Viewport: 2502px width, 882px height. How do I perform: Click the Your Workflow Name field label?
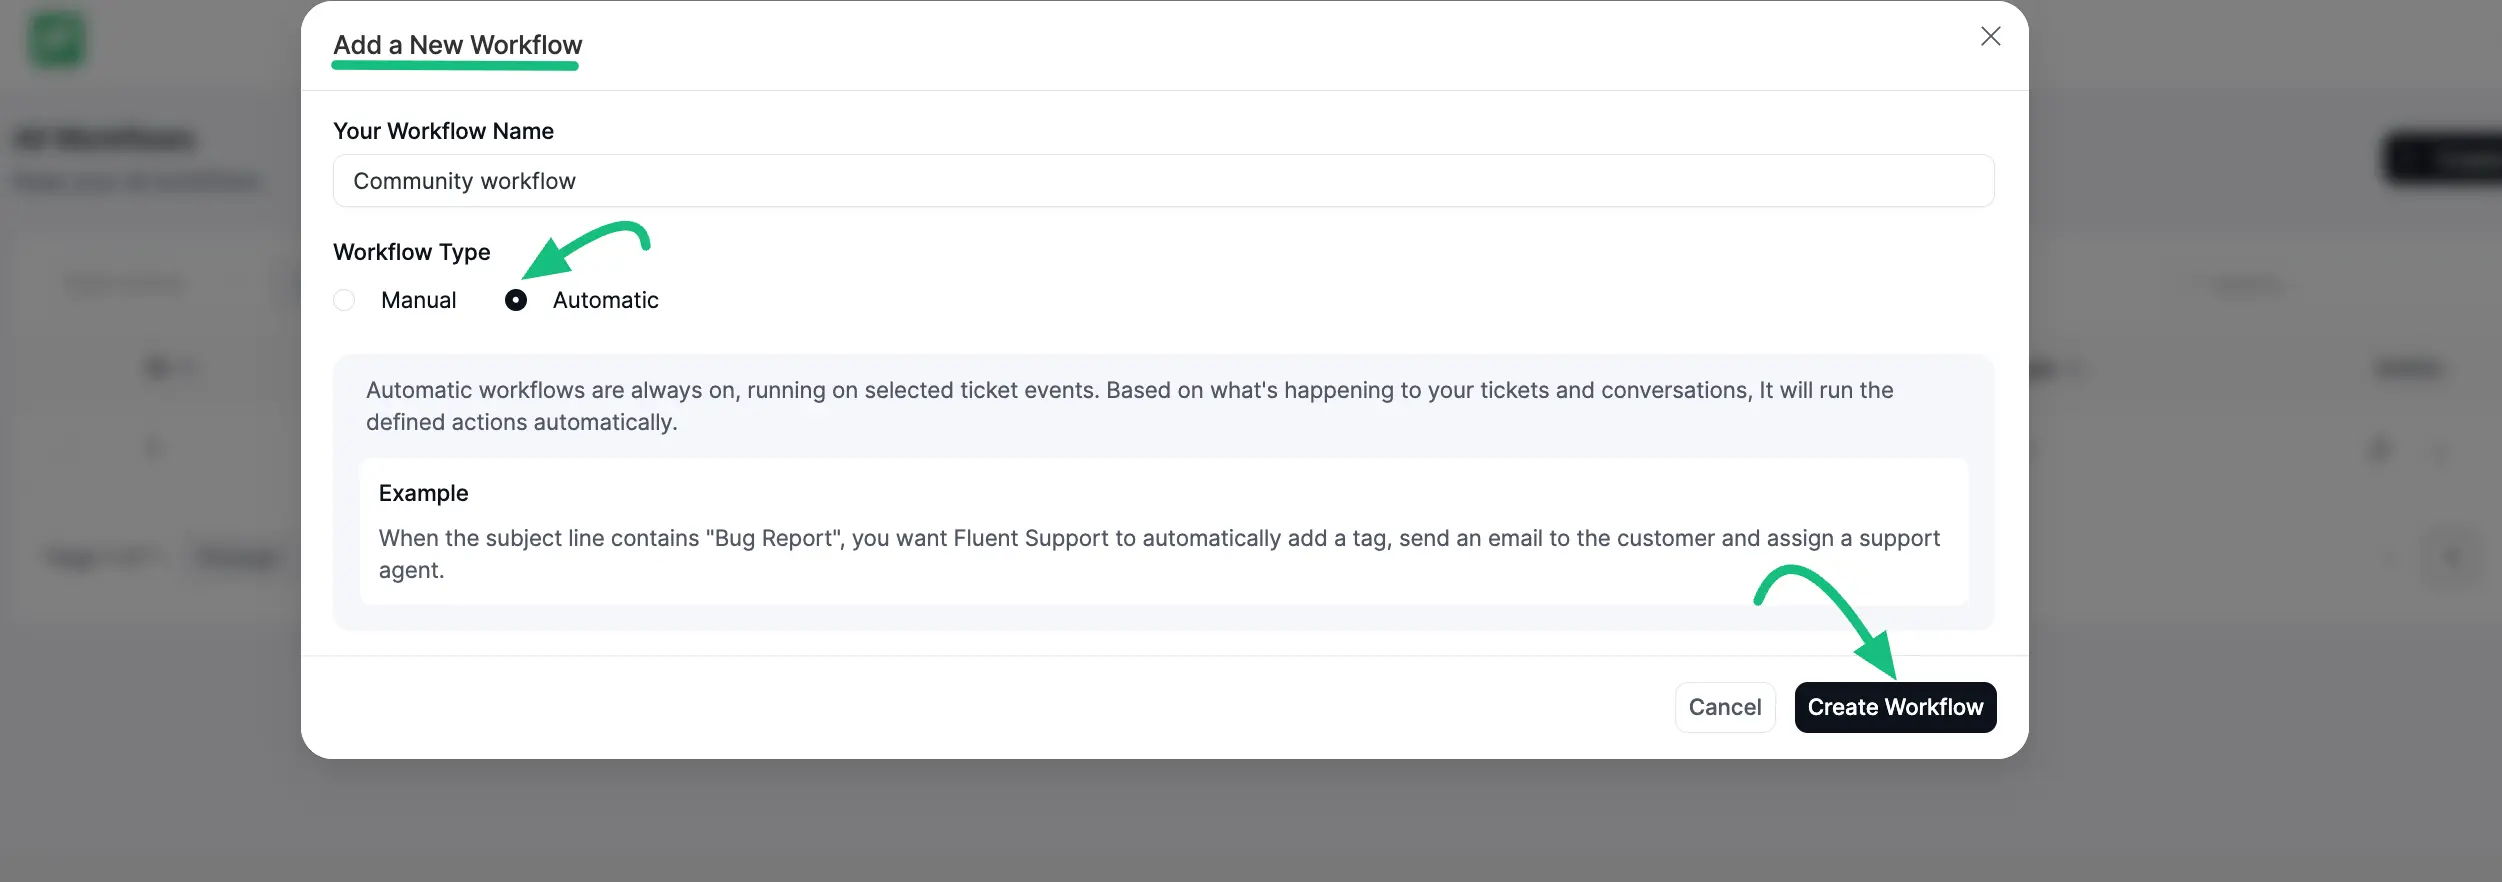(443, 131)
